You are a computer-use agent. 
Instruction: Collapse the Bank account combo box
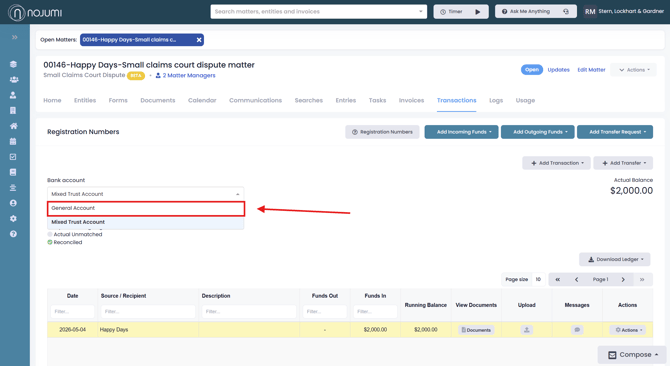pyautogui.click(x=145, y=194)
